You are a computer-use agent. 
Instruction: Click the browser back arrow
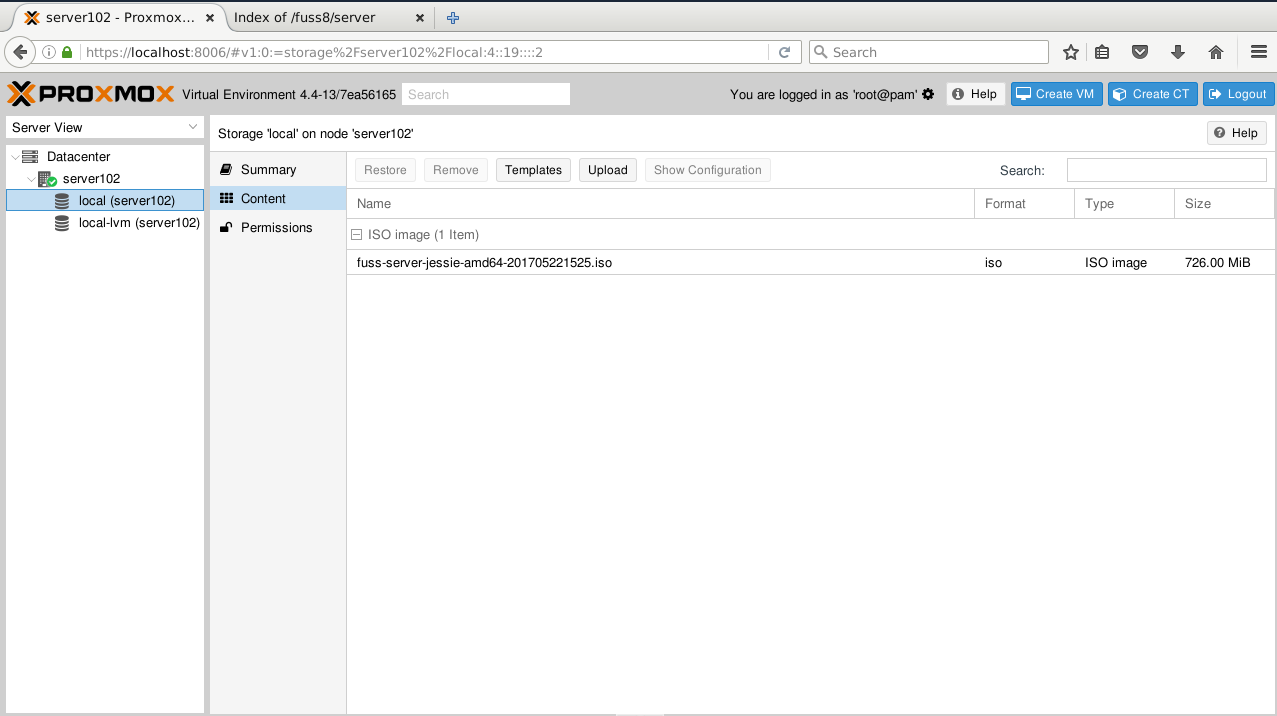point(21,52)
